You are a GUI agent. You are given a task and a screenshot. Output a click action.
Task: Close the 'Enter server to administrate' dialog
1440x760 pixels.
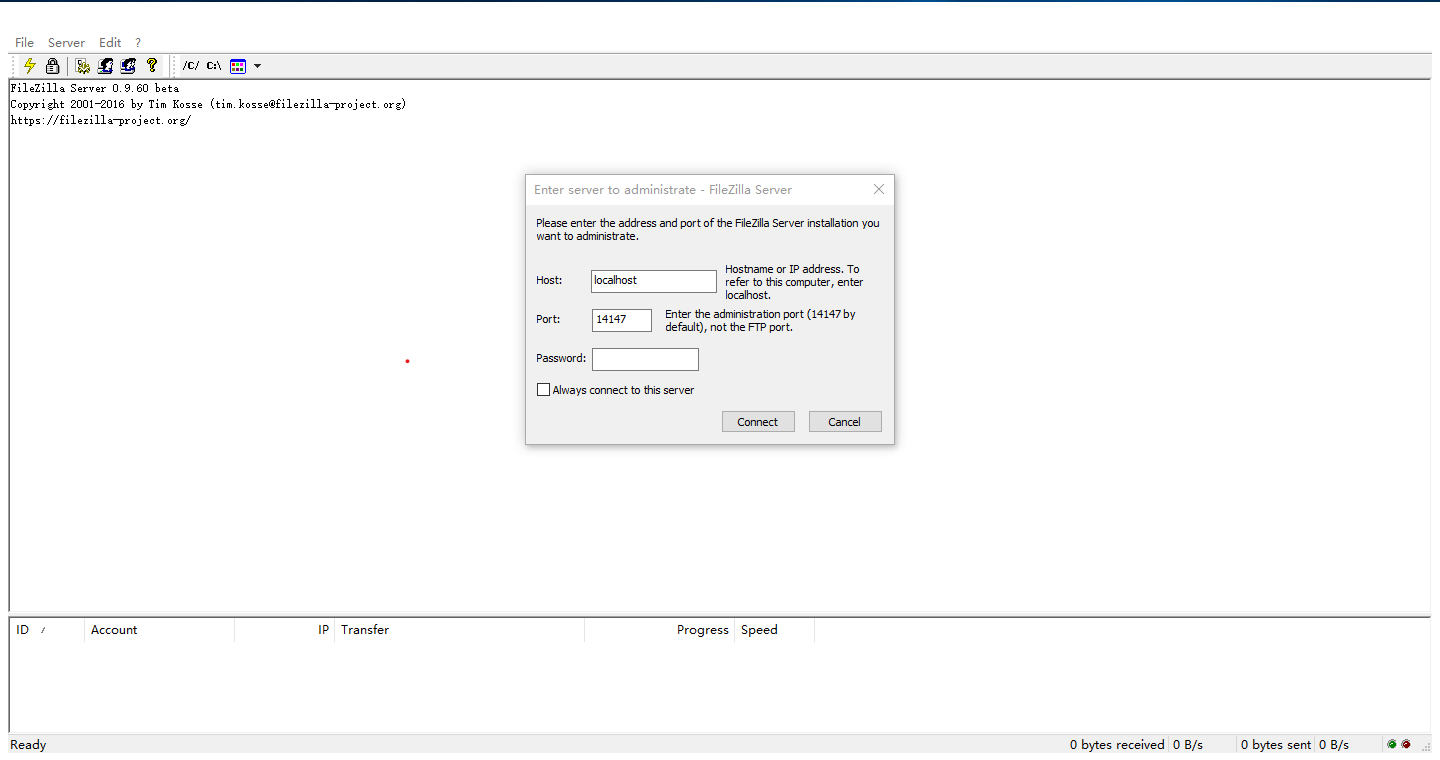879,189
